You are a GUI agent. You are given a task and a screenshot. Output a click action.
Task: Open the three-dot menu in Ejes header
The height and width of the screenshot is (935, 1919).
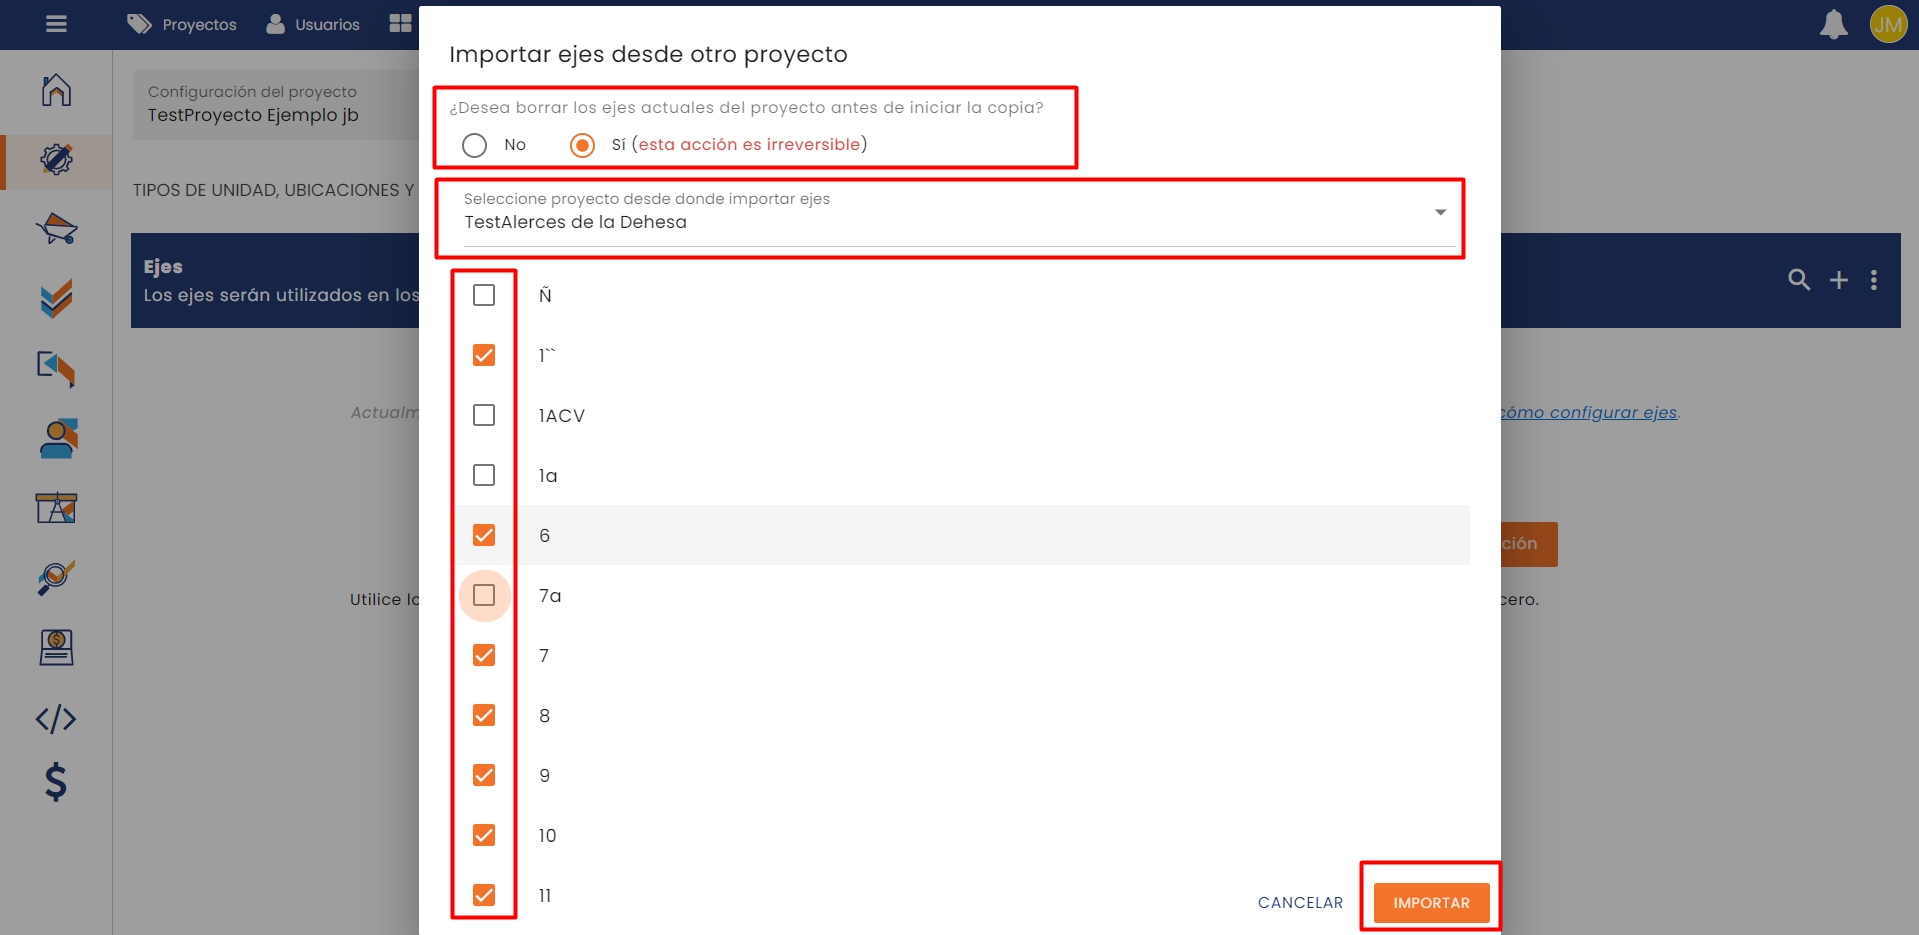point(1874,281)
